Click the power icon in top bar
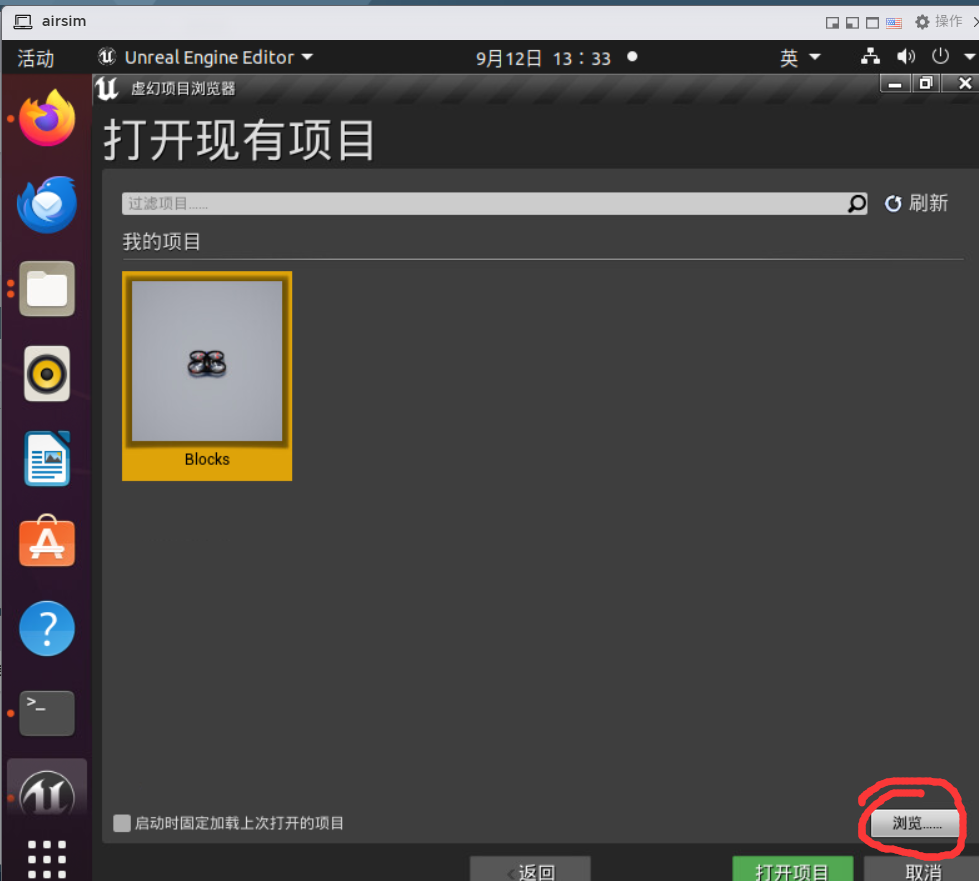979x881 pixels. click(940, 57)
